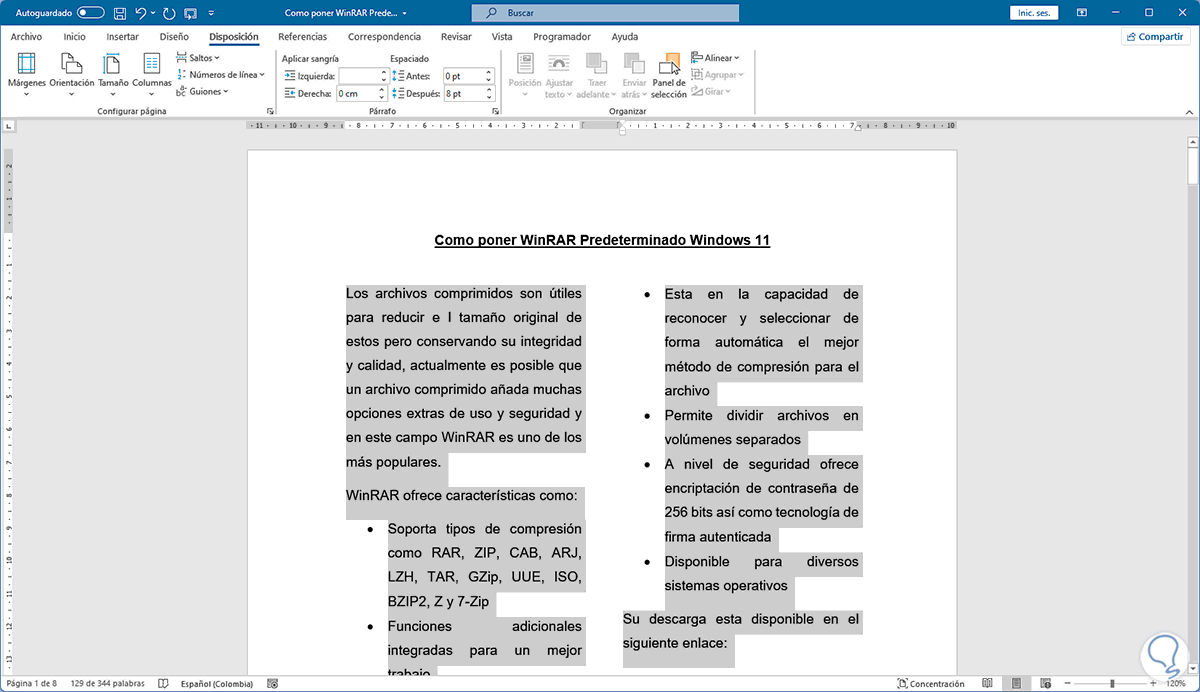Select the Disposición tab
The image size is (1200, 692).
(x=234, y=37)
